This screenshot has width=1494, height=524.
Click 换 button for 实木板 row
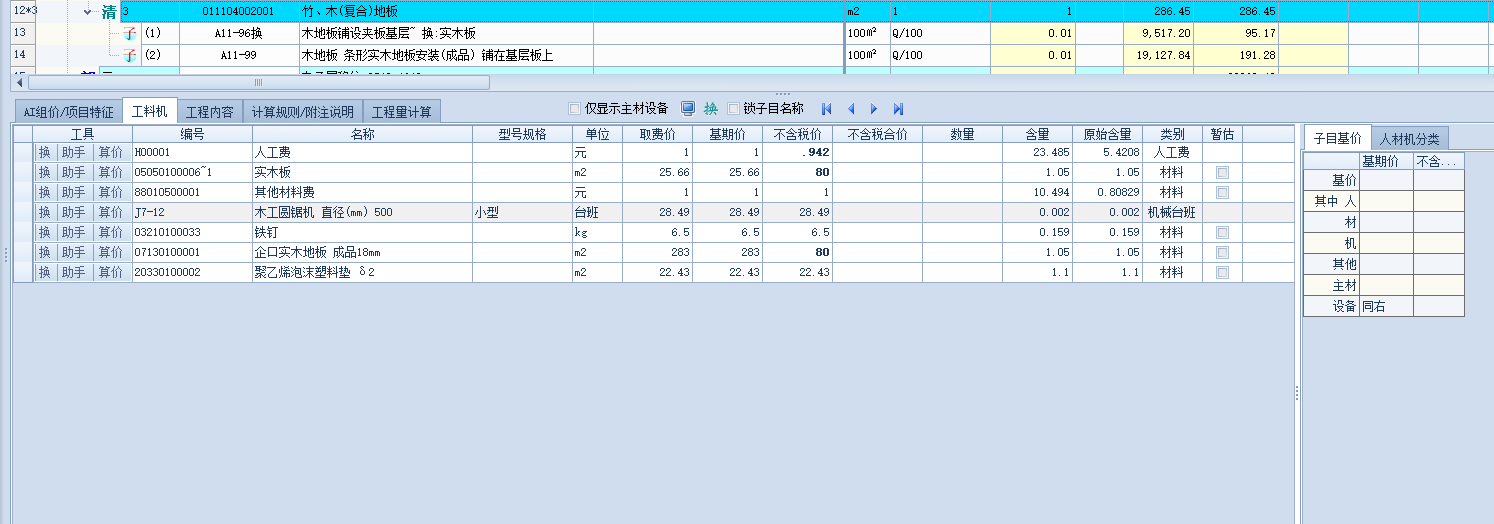pyautogui.click(x=44, y=173)
